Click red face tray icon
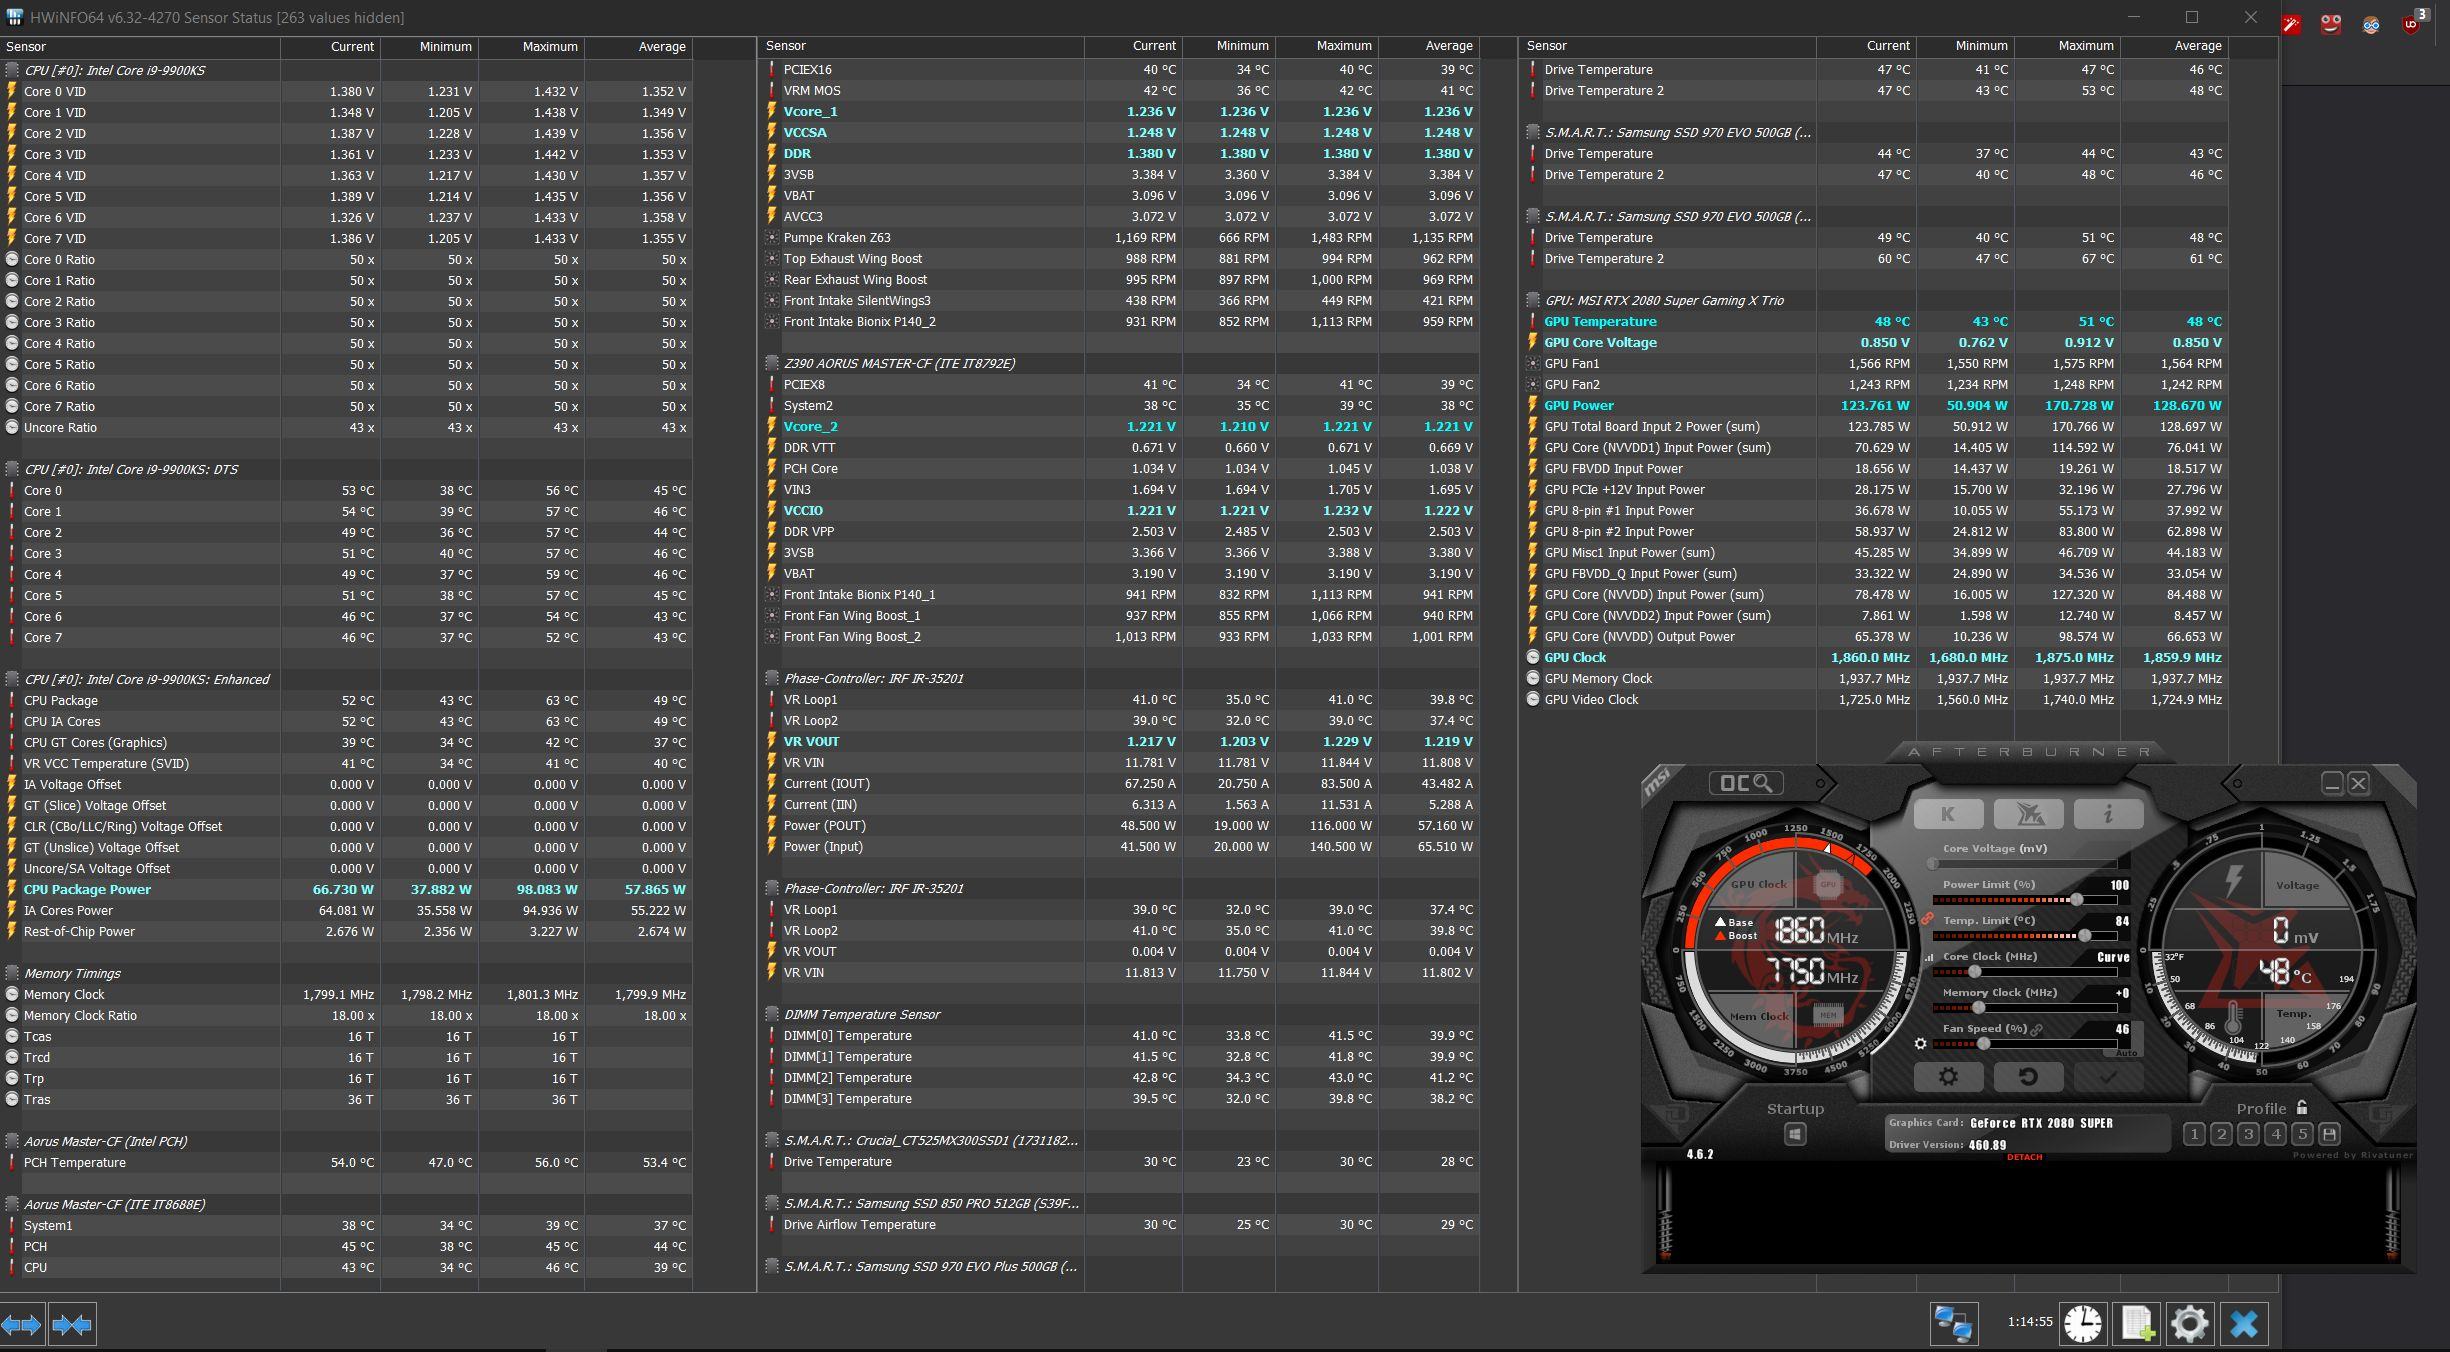This screenshot has width=2450, height=1352. click(x=2331, y=24)
